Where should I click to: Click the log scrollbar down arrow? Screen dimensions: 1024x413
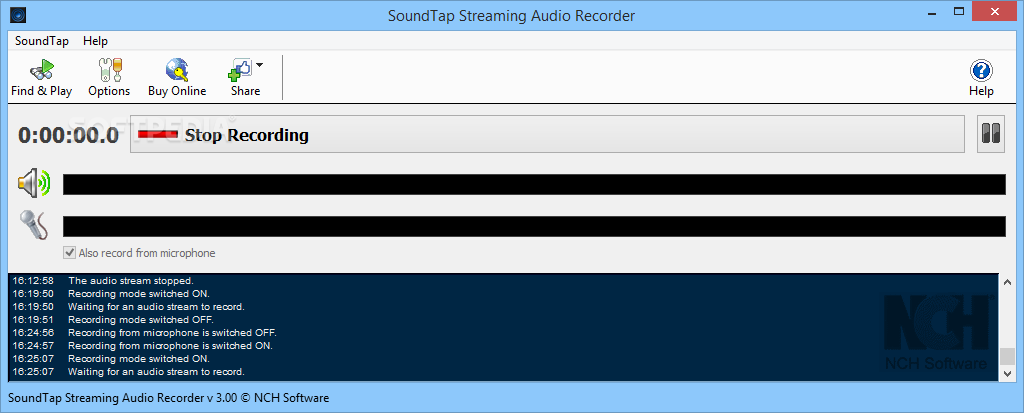1008,373
